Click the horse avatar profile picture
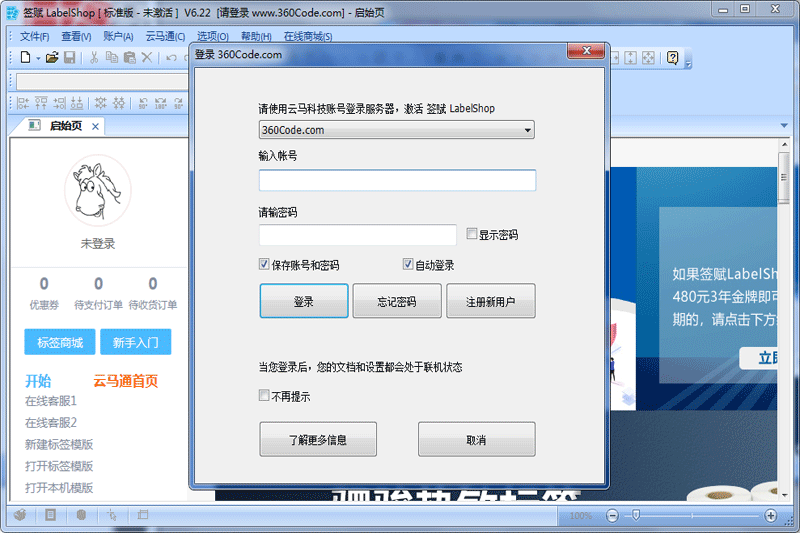Image resolution: width=800 pixels, height=533 pixels. (x=97, y=191)
